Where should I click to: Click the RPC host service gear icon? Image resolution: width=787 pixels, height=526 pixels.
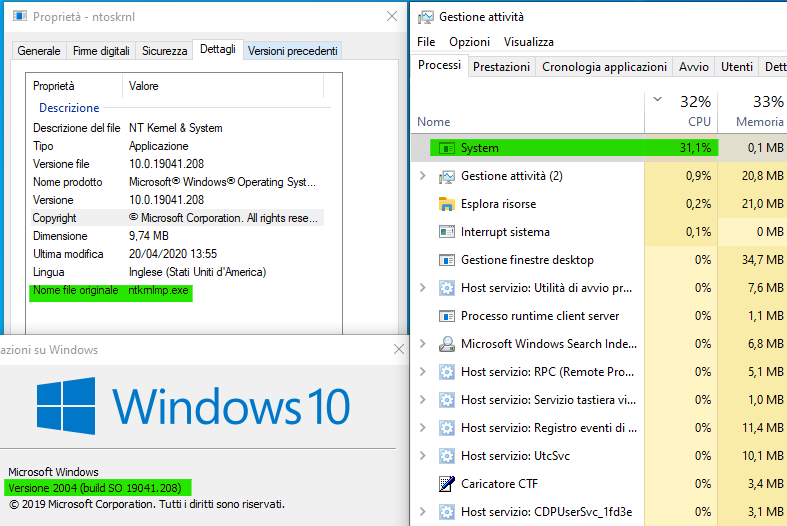(447, 372)
